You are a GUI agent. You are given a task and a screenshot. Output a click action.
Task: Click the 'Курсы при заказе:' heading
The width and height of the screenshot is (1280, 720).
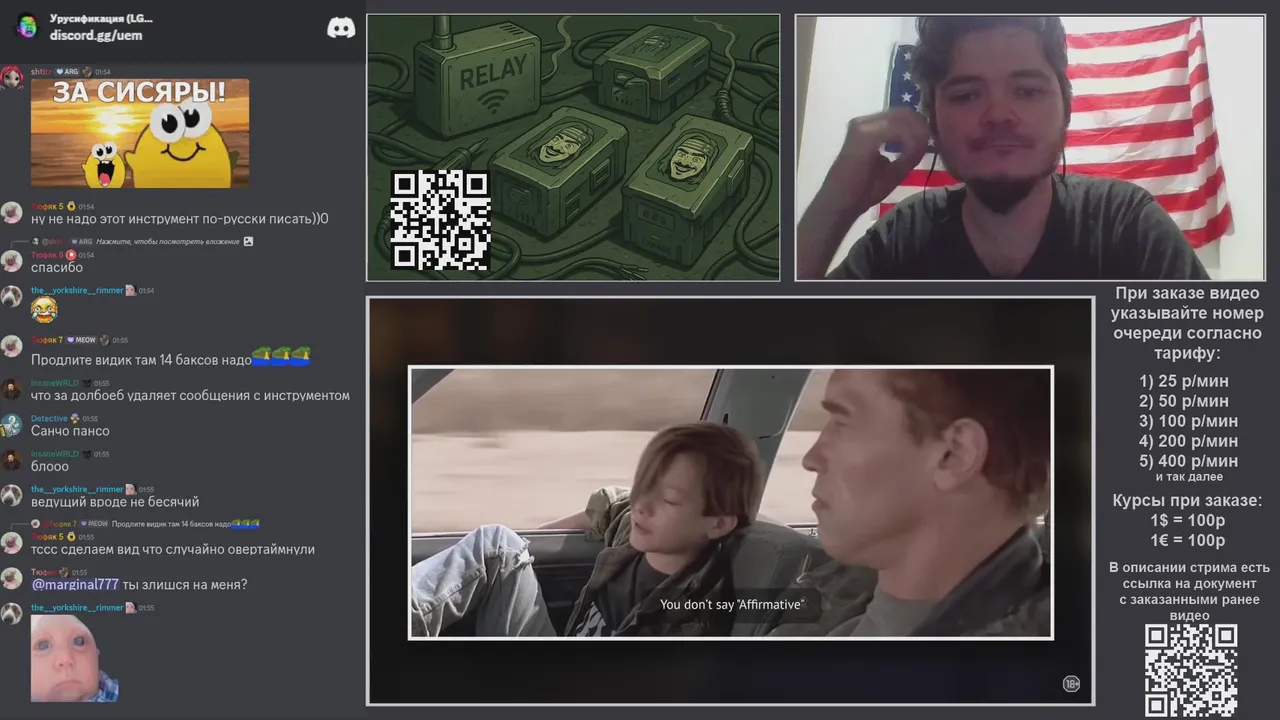[1188, 501]
